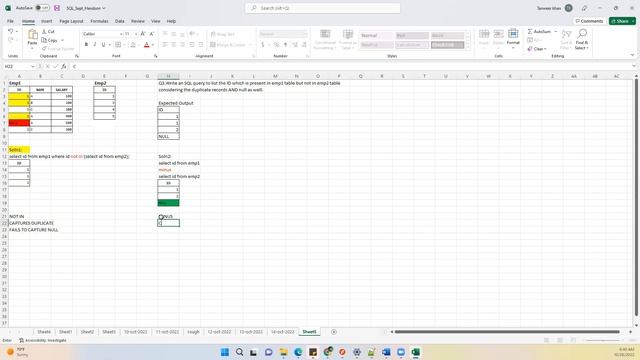Click the Redo icon
This screenshot has width=640, height=360.
point(11,40)
